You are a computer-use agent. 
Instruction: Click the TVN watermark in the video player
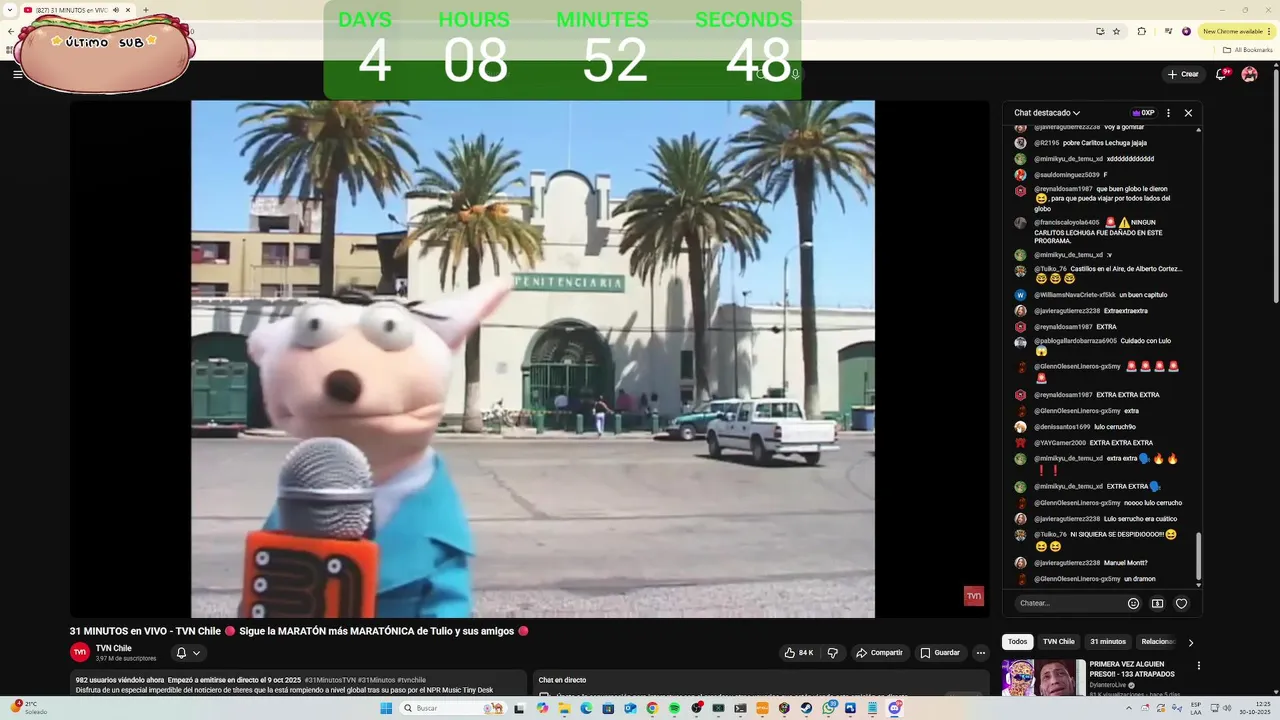click(x=973, y=596)
